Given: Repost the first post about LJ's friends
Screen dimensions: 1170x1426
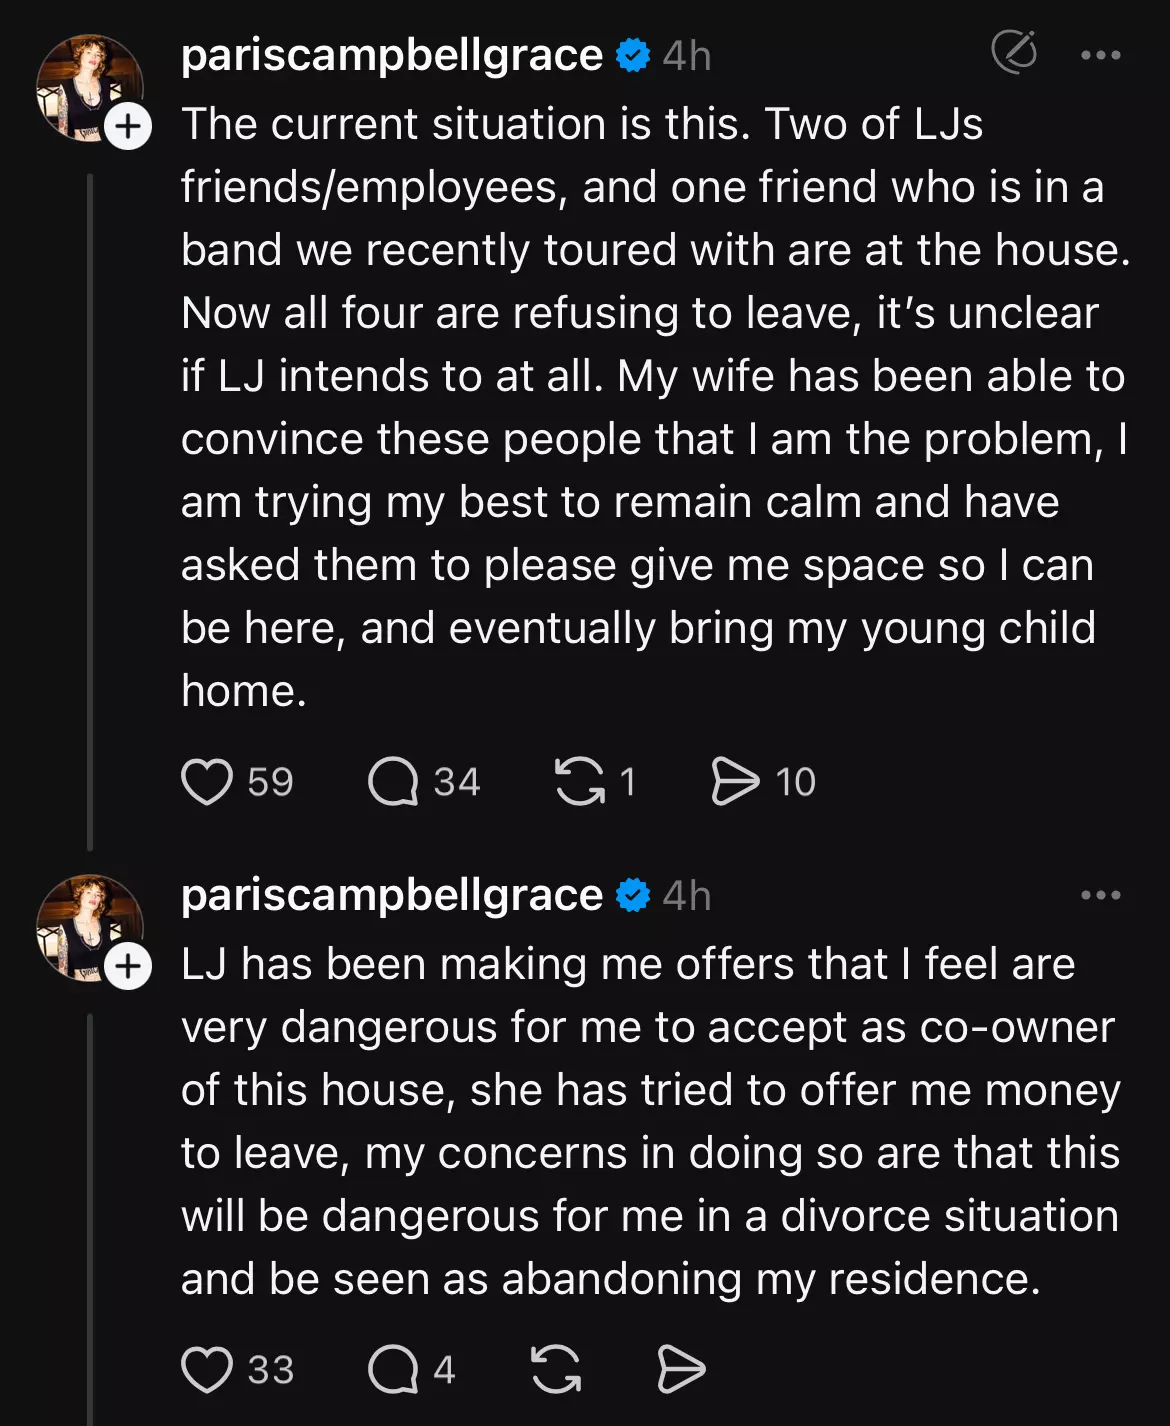Looking at the screenshot, I should pos(580,782).
